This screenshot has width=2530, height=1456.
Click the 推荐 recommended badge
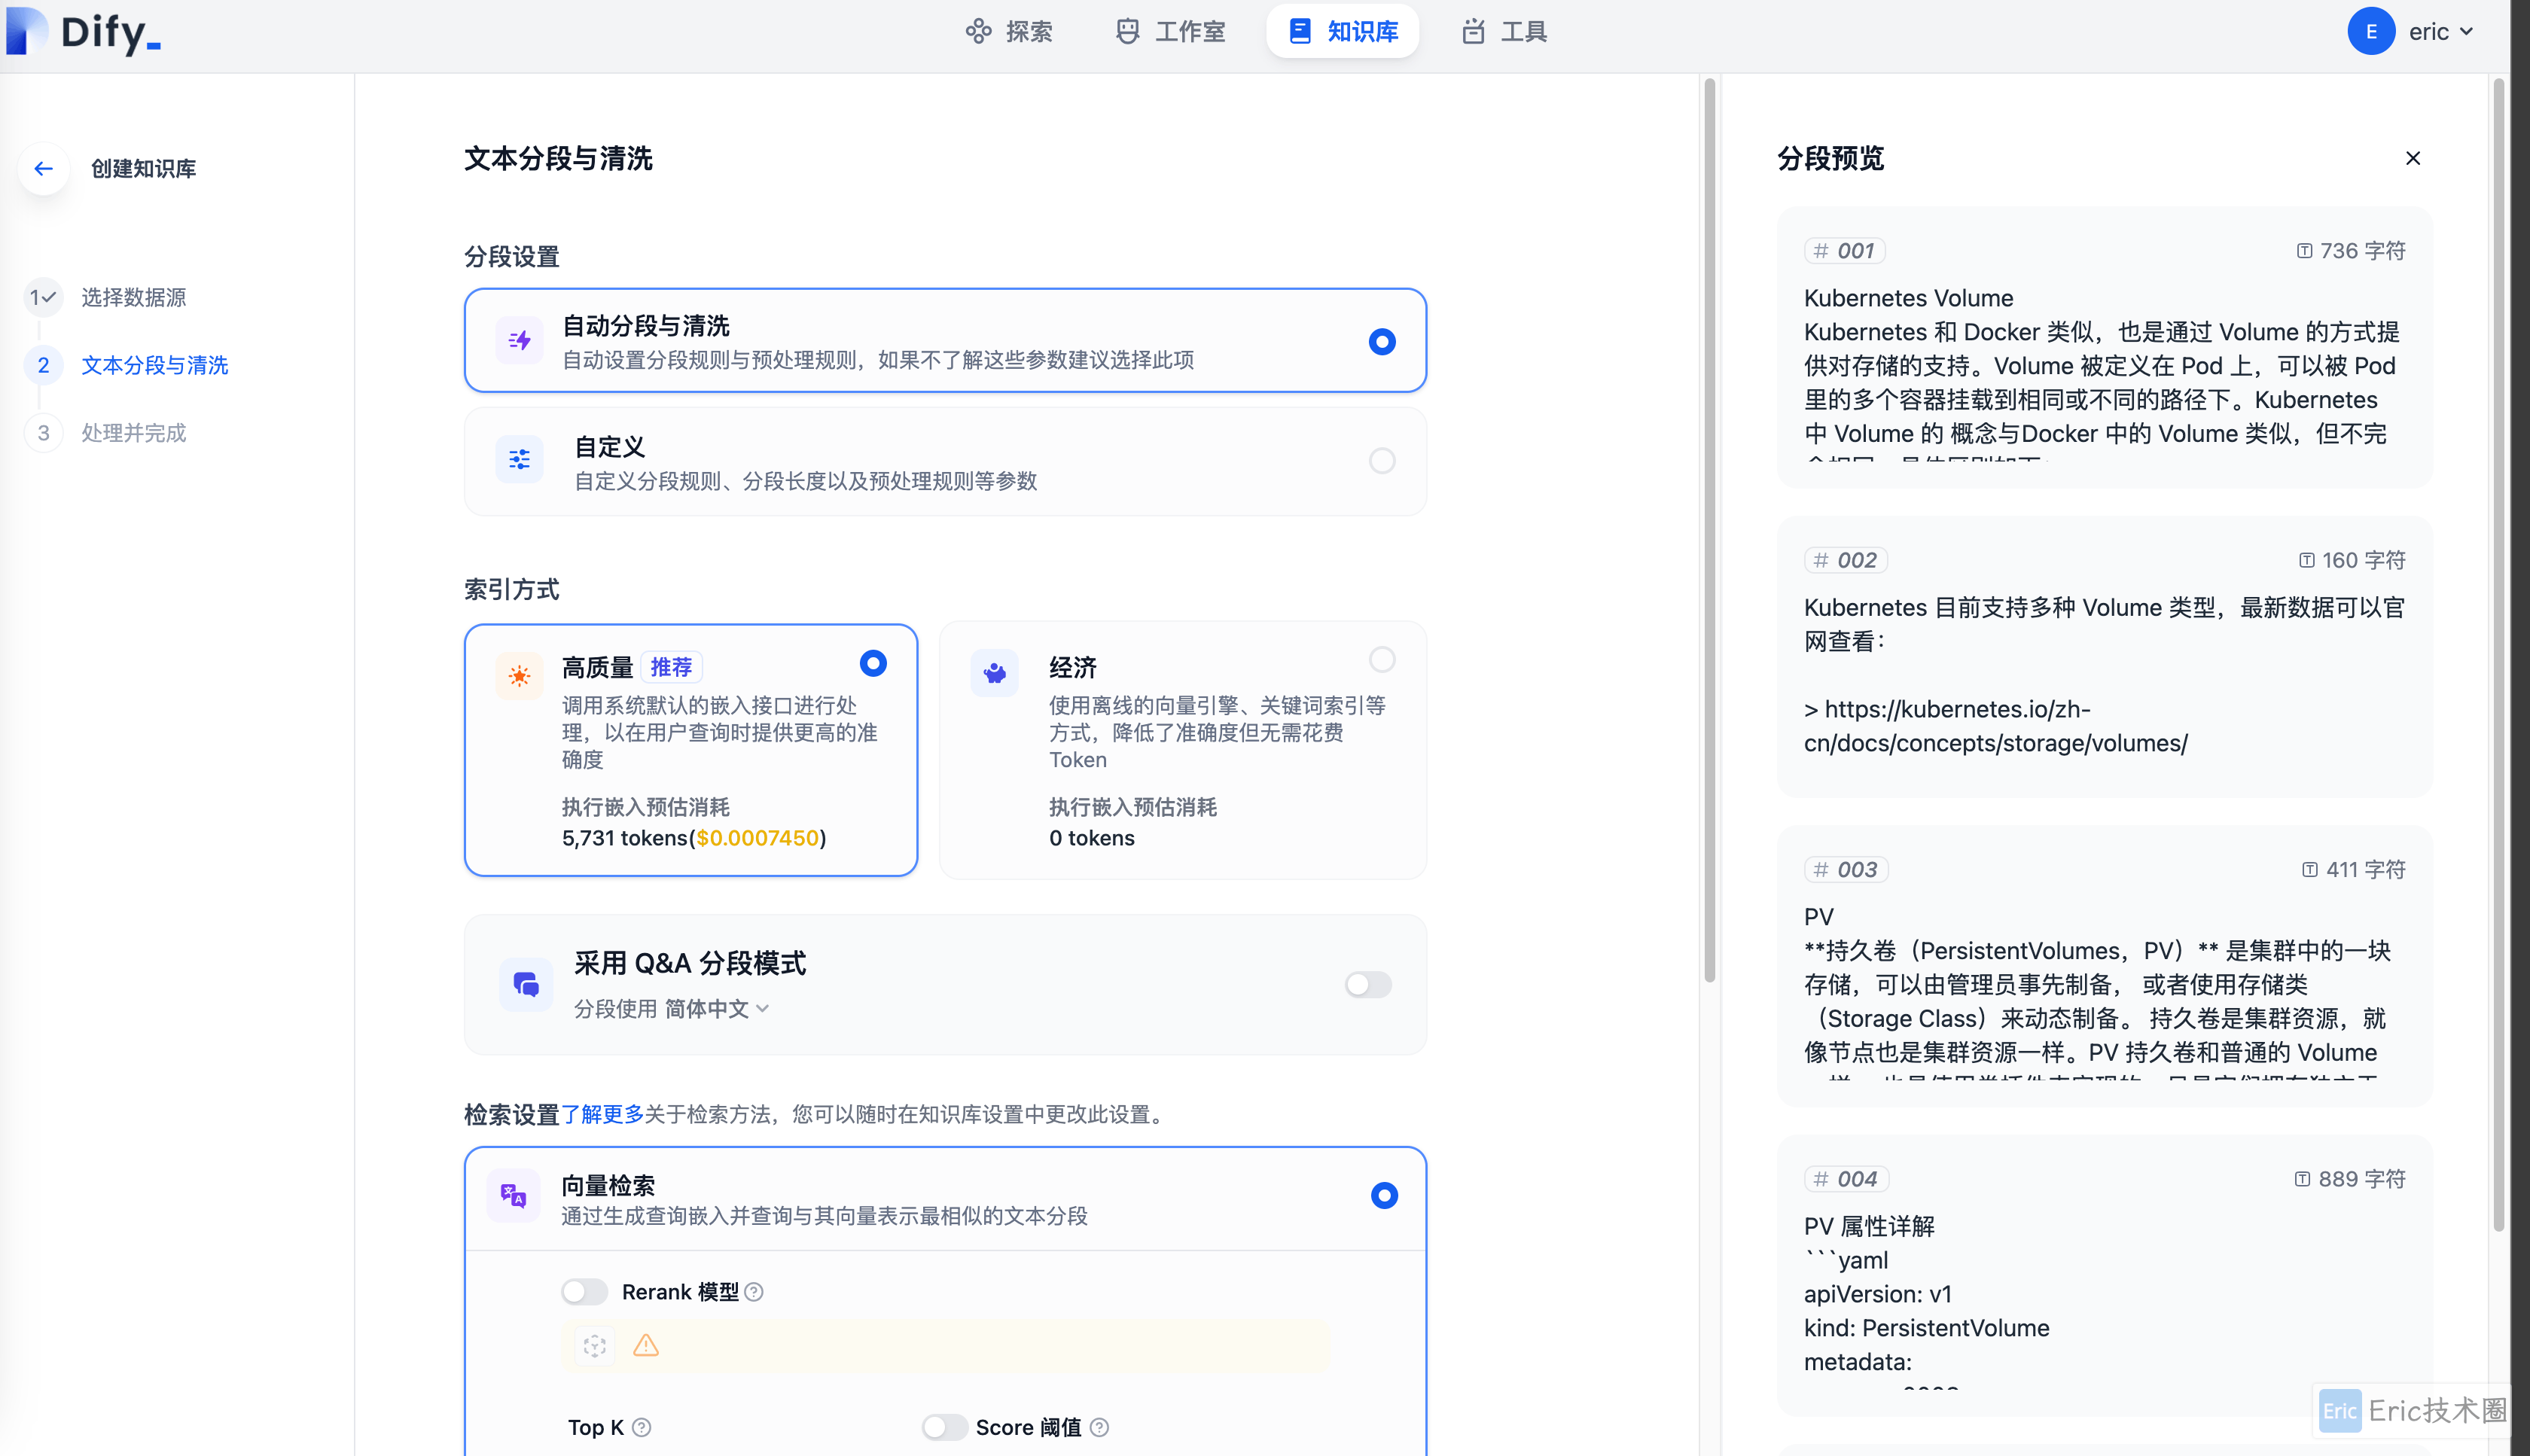[x=671, y=667]
